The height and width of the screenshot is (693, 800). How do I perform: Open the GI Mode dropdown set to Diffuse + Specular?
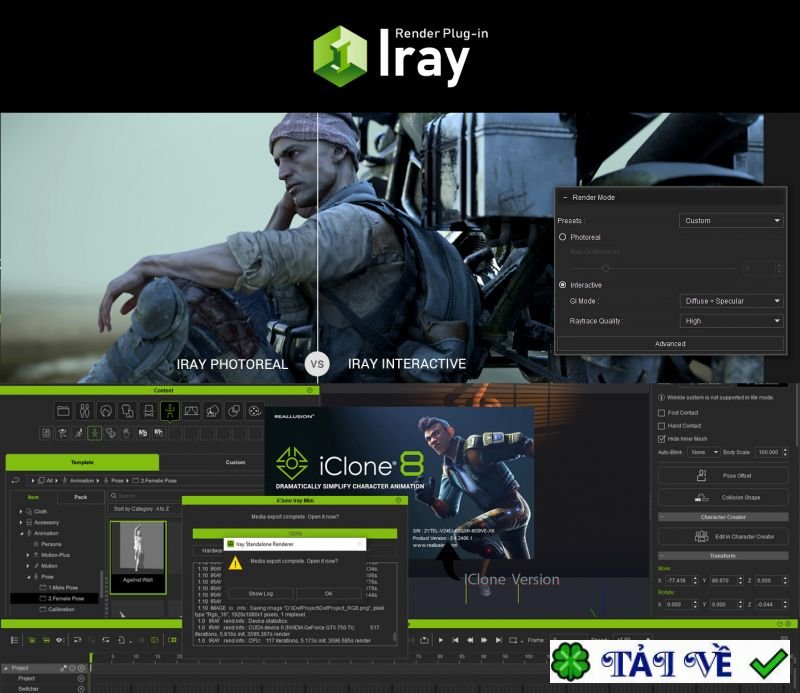733,301
